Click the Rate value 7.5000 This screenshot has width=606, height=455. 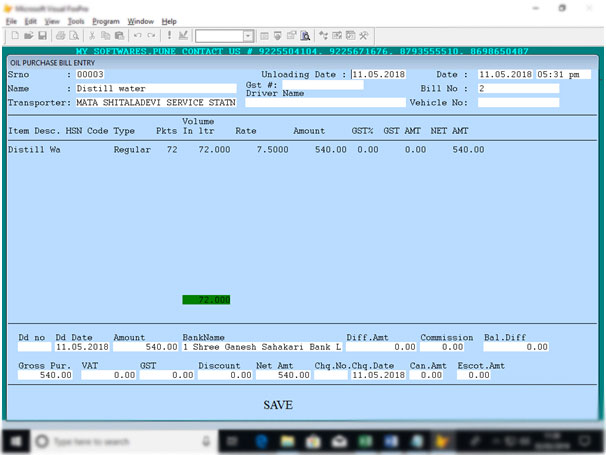point(272,150)
